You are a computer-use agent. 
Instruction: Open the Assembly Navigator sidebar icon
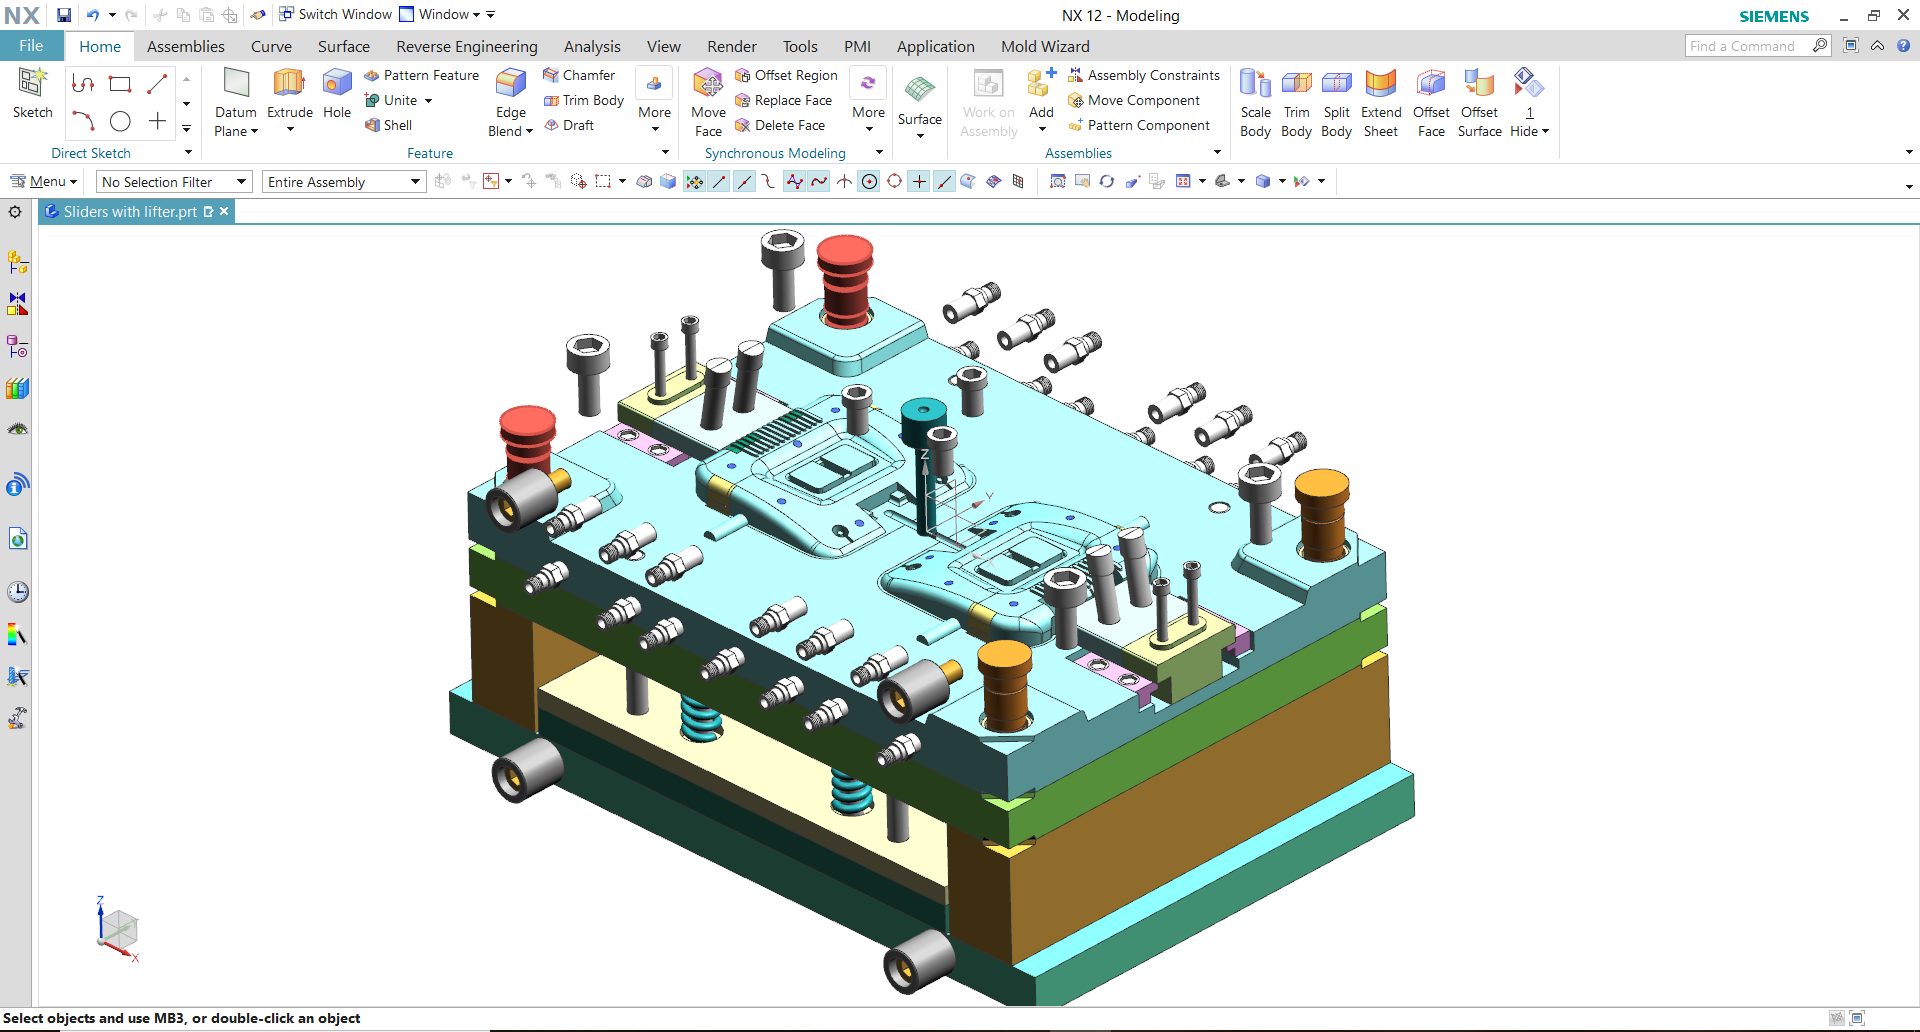coord(17,262)
